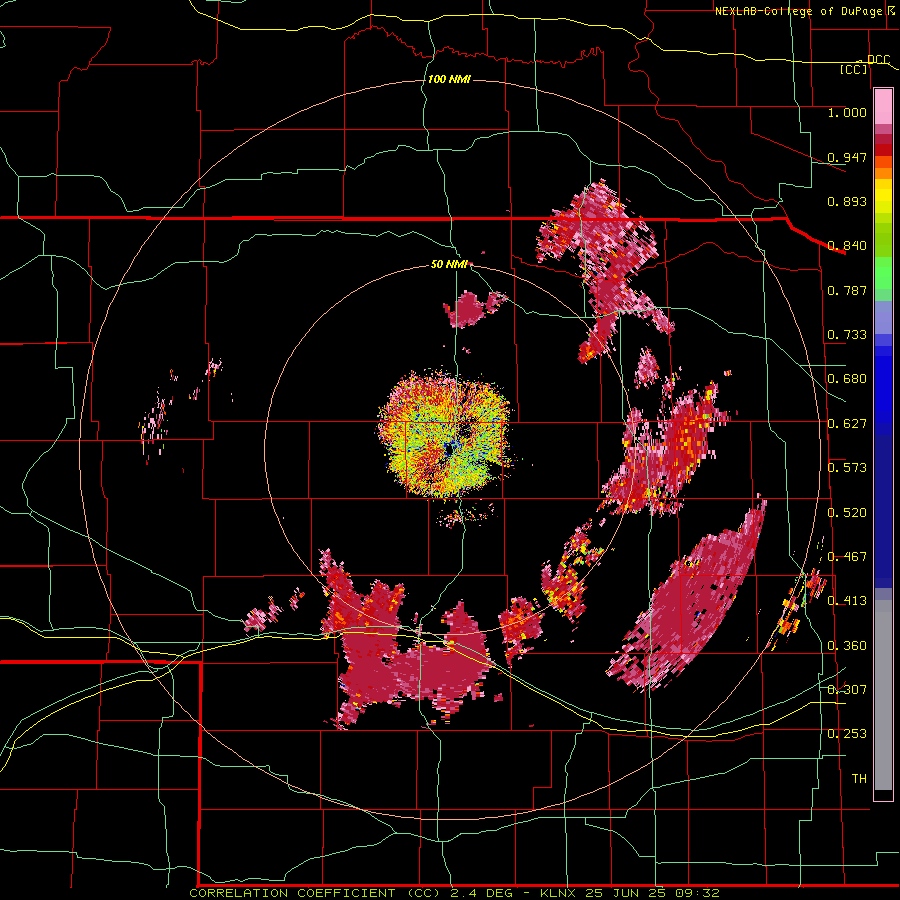Viewport: 900px width, 900px height.
Task: Click the 0.253 legend value
Action: (847, 734)
